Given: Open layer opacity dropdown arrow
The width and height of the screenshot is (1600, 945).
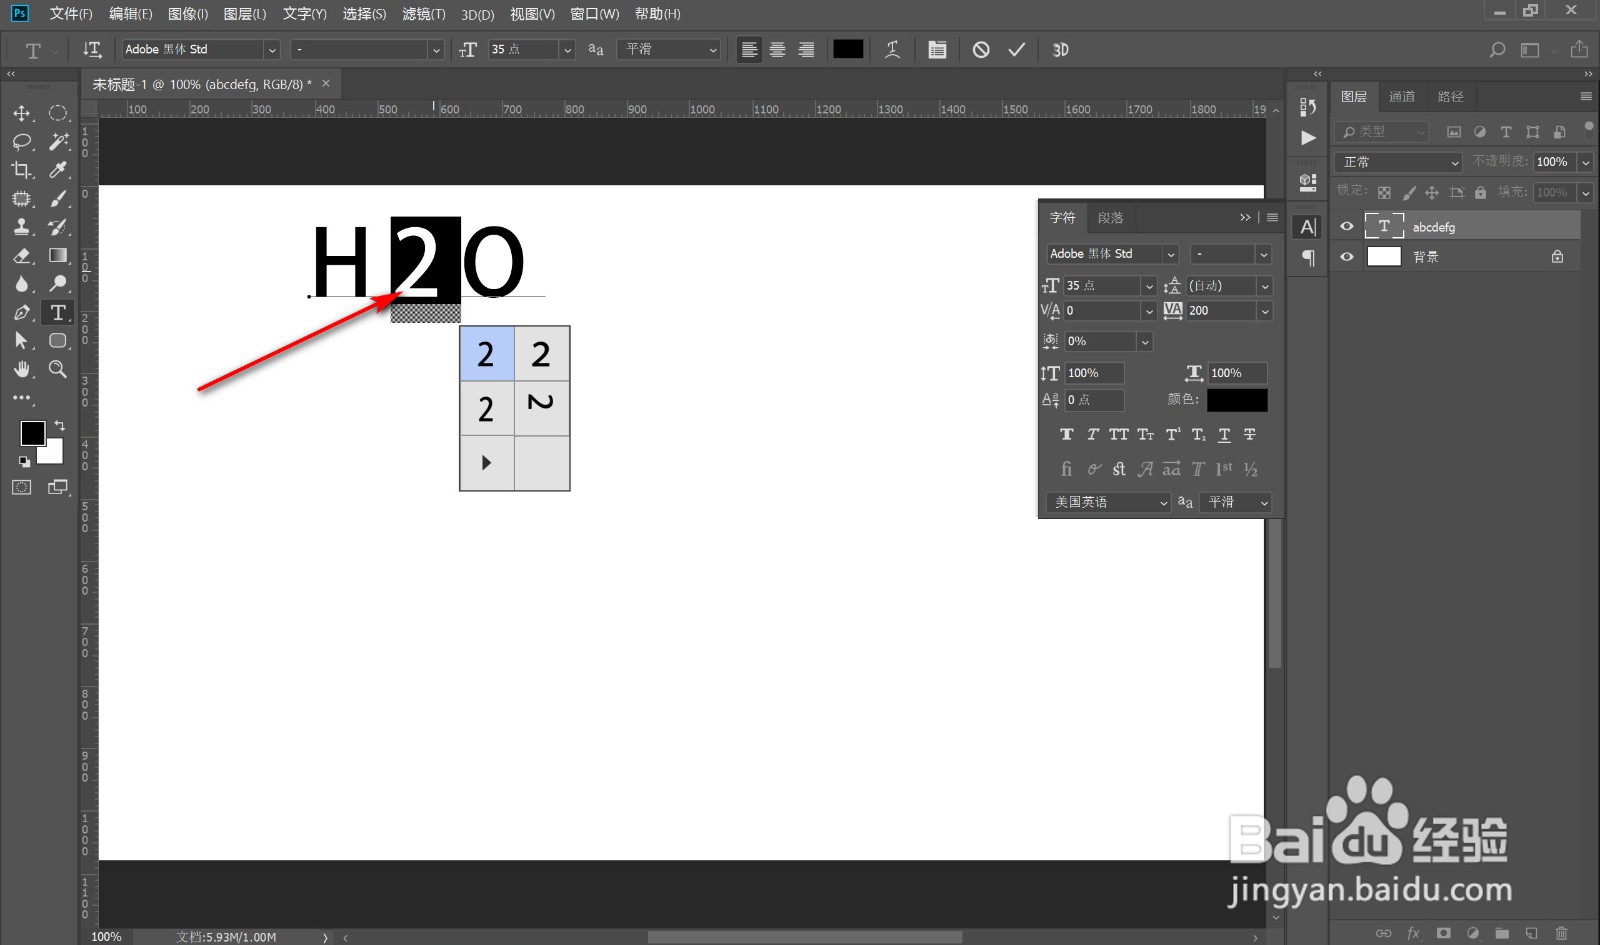Looking at the screenshot, I should [1585, 162].
